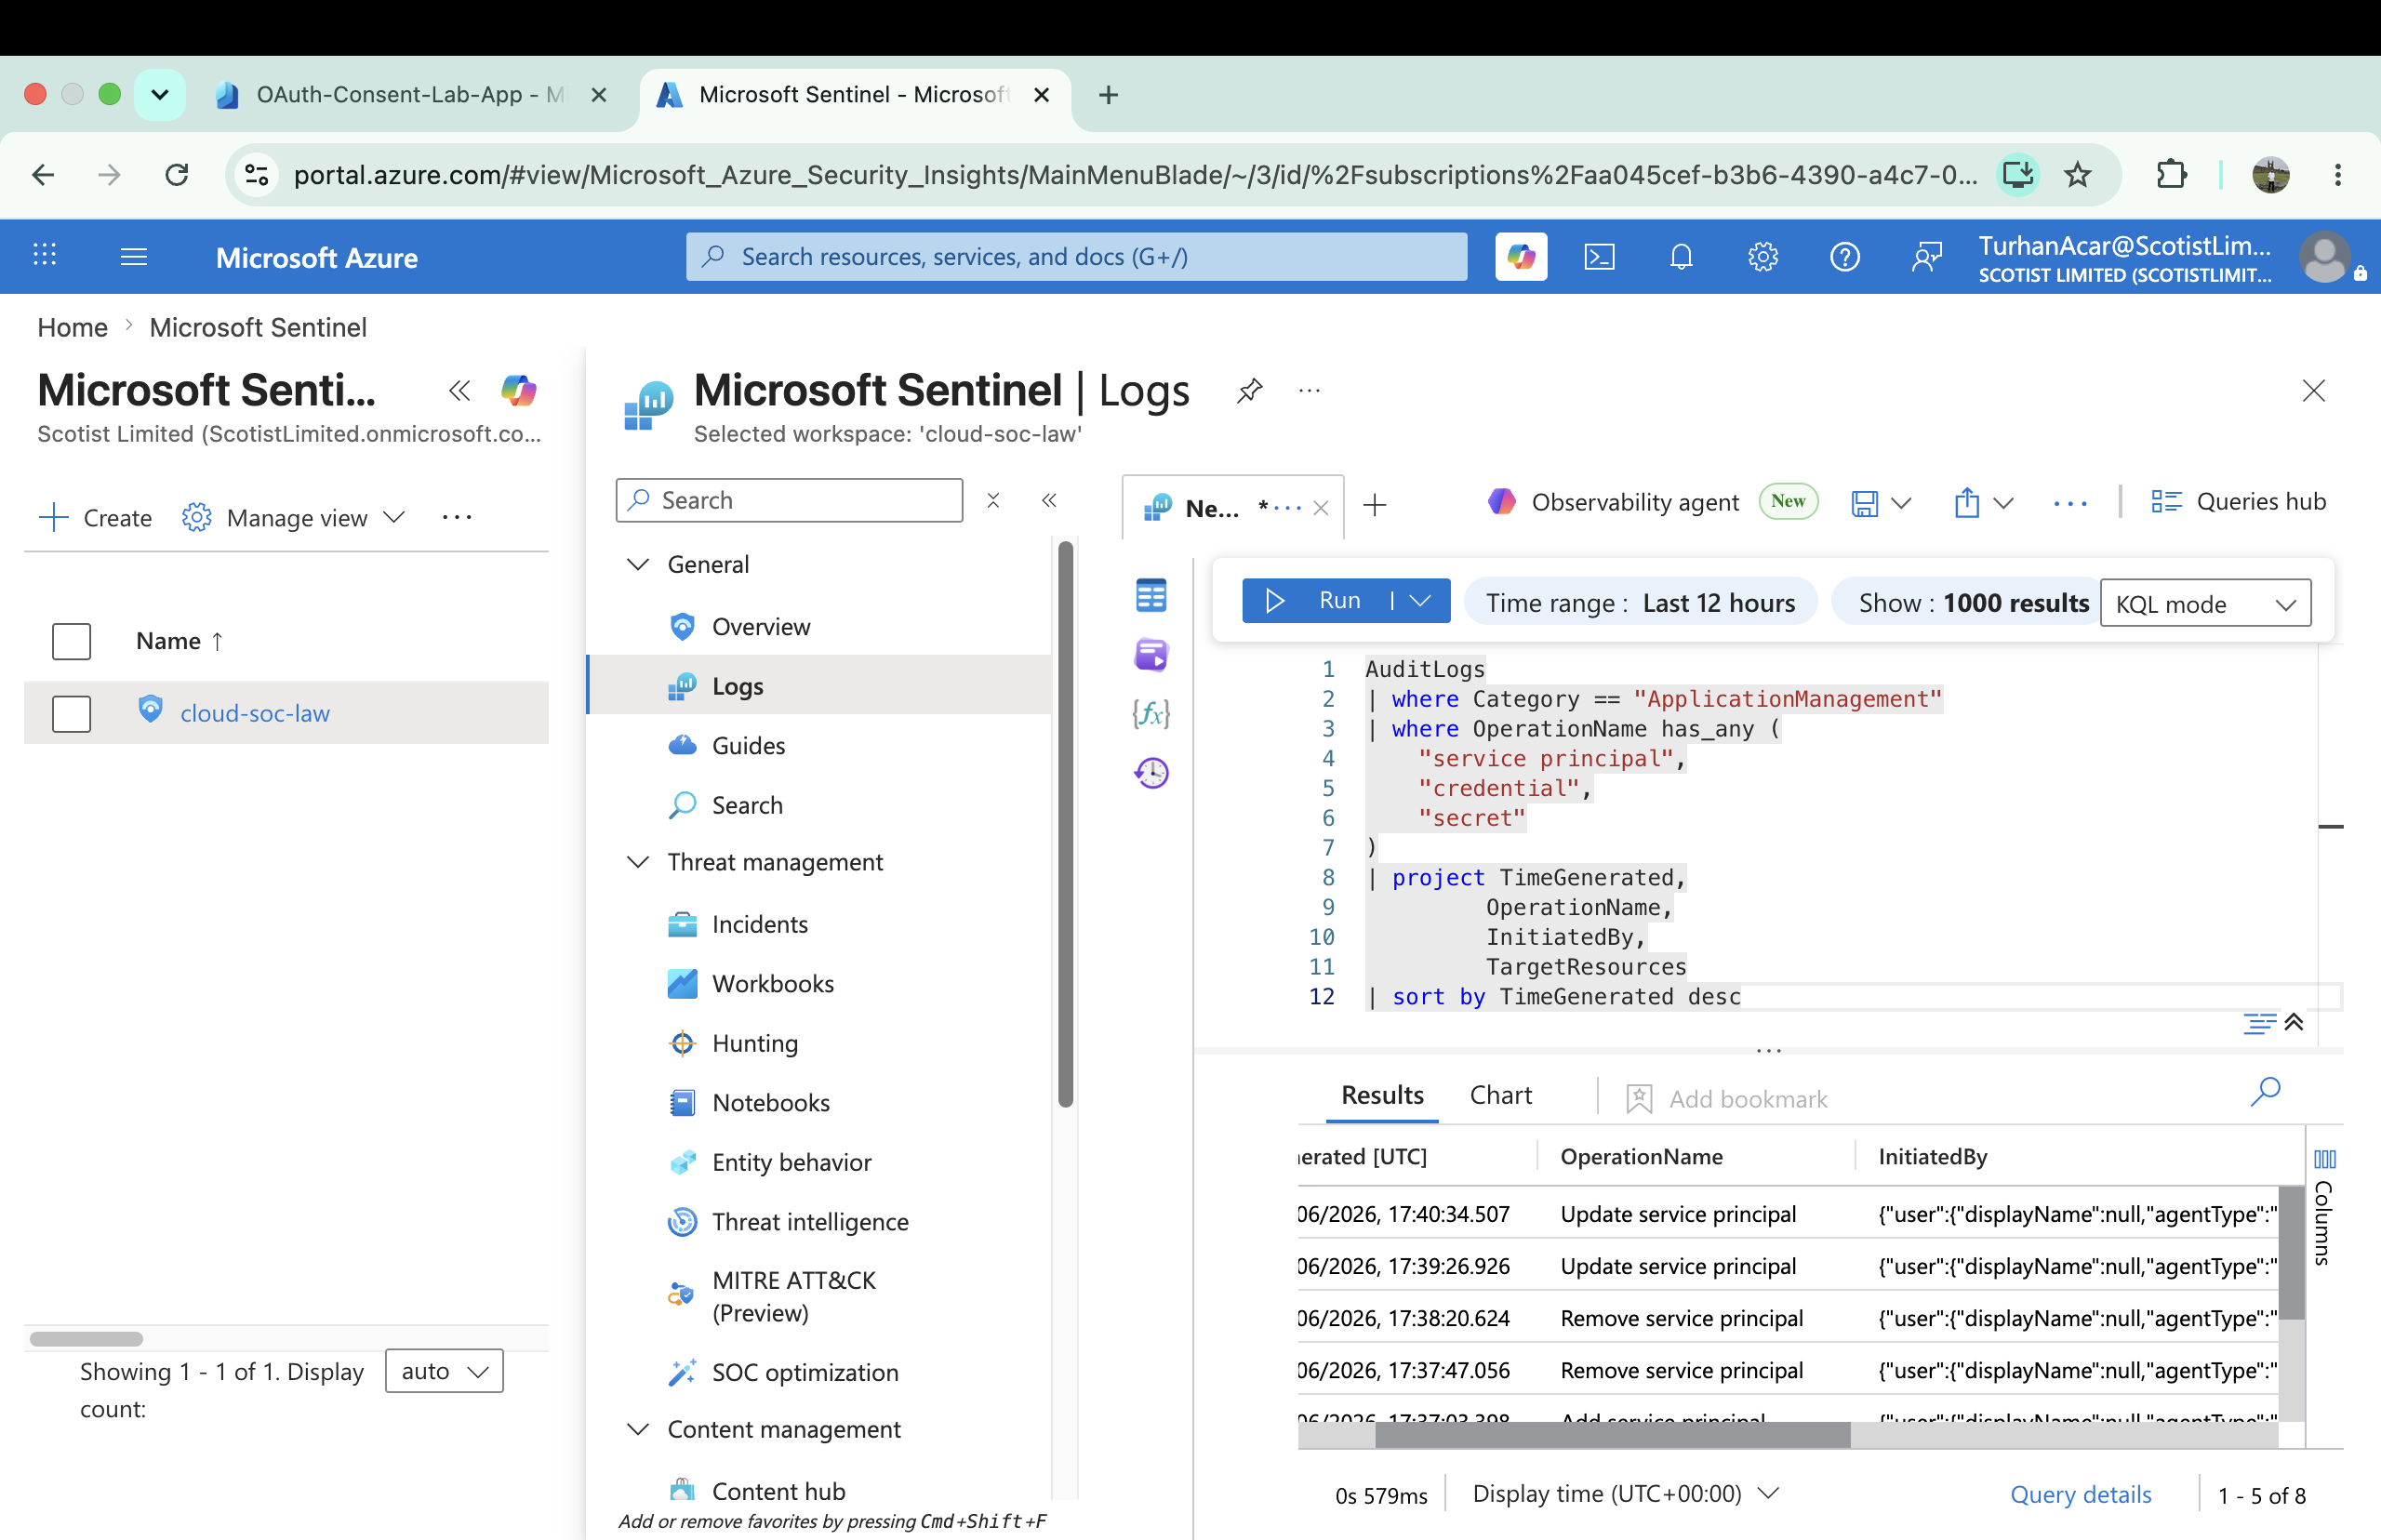Click the format query icon below editor
Screen dimensions: 2381x1540
[2259, 1022]
